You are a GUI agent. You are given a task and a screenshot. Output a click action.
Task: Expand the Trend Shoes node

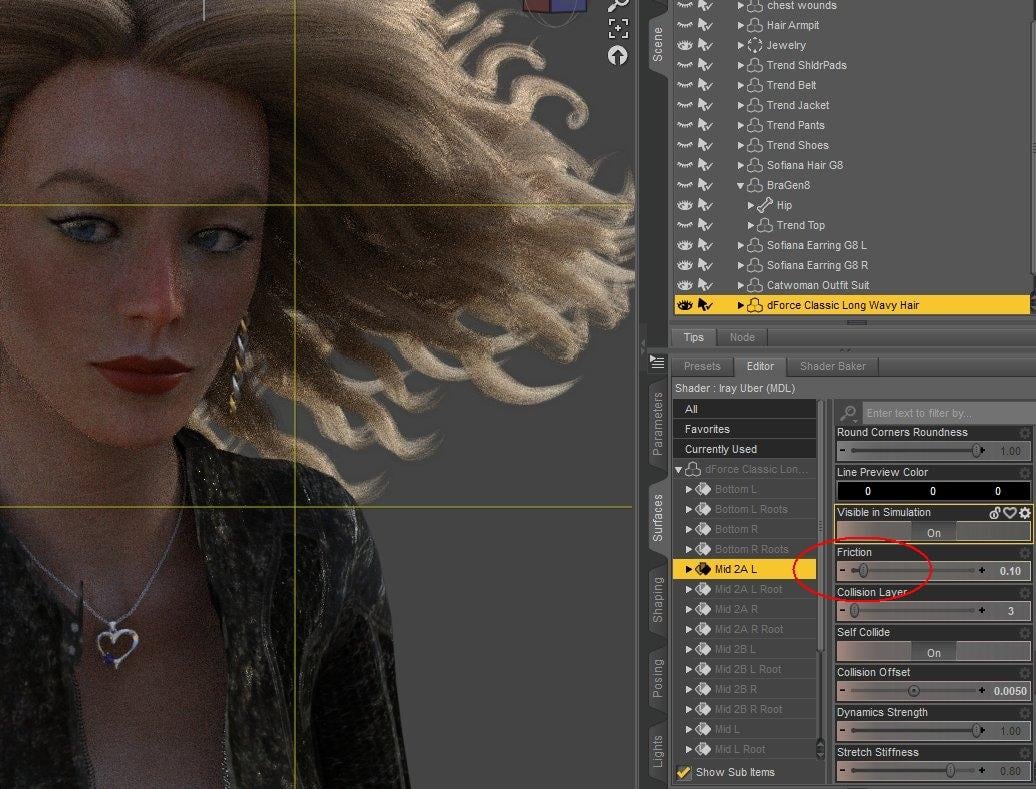(x=741, y=145)
